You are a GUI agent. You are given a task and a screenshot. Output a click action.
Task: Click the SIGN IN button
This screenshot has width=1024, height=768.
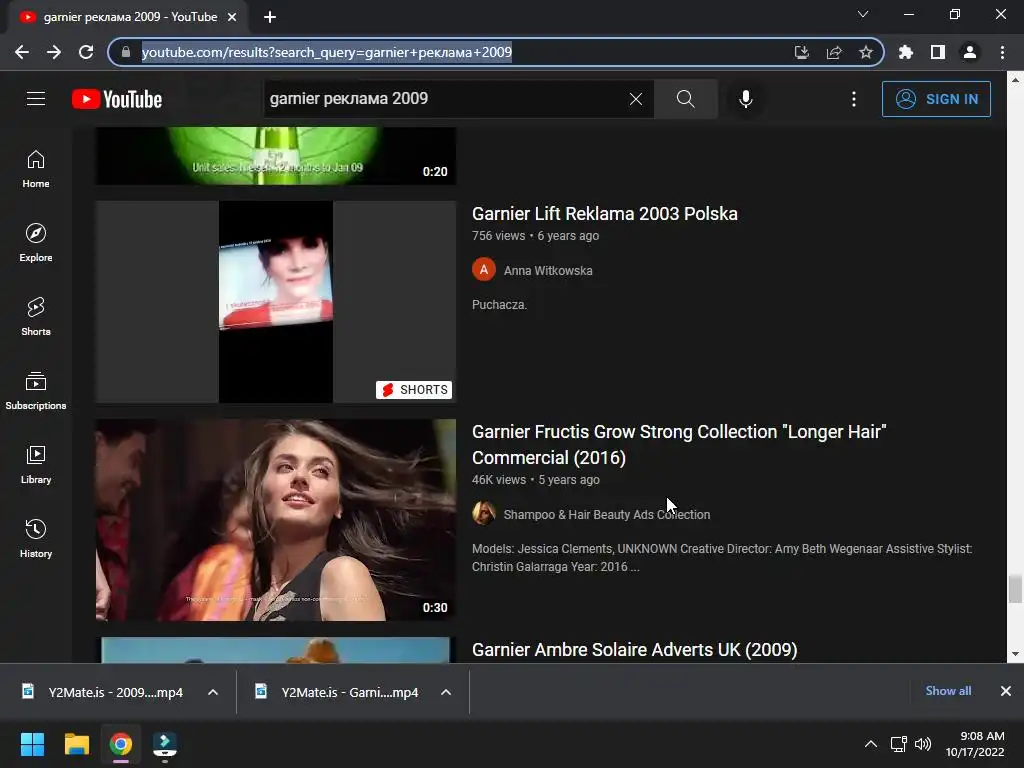point(936,99)
